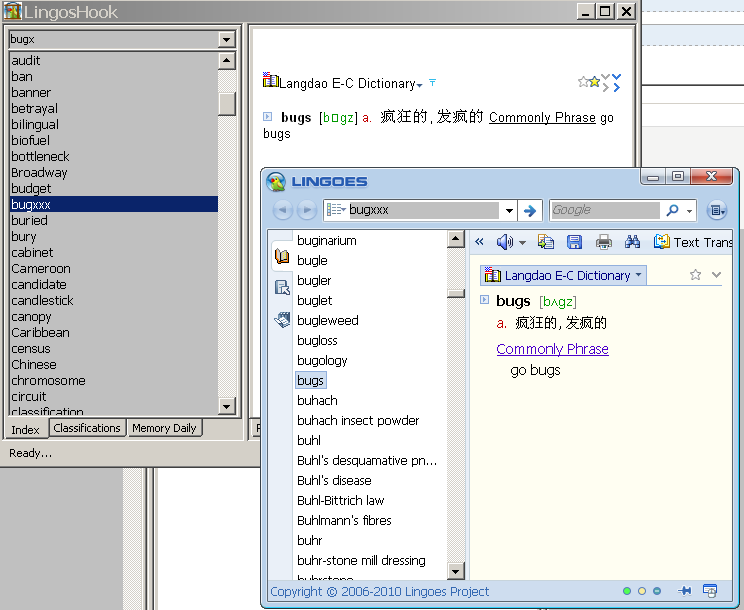This screenshot has width=744, height=610.
Task: Select the dictionary book sidebar icon
Action: coord(282,257)
